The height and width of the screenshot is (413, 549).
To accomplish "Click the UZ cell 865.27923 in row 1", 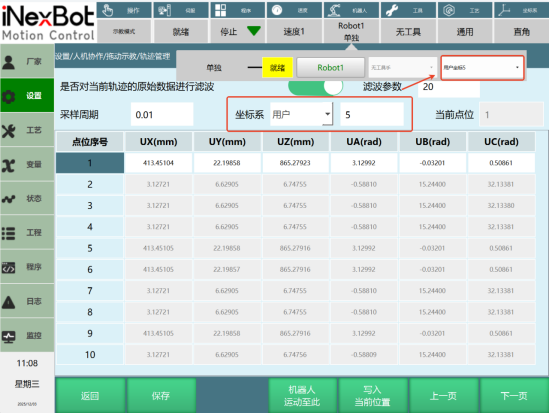I will click(x=295, y=163).
